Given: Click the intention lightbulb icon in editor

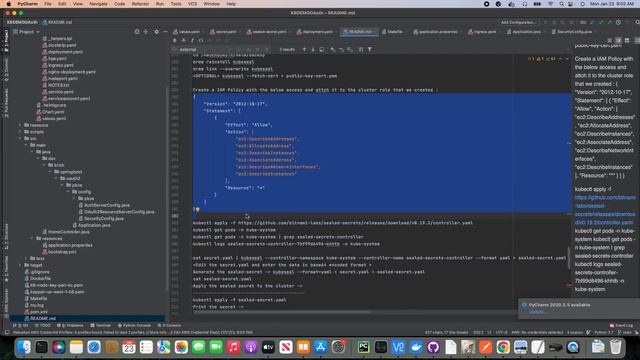Looking at the screenshot, I should 198,209.
